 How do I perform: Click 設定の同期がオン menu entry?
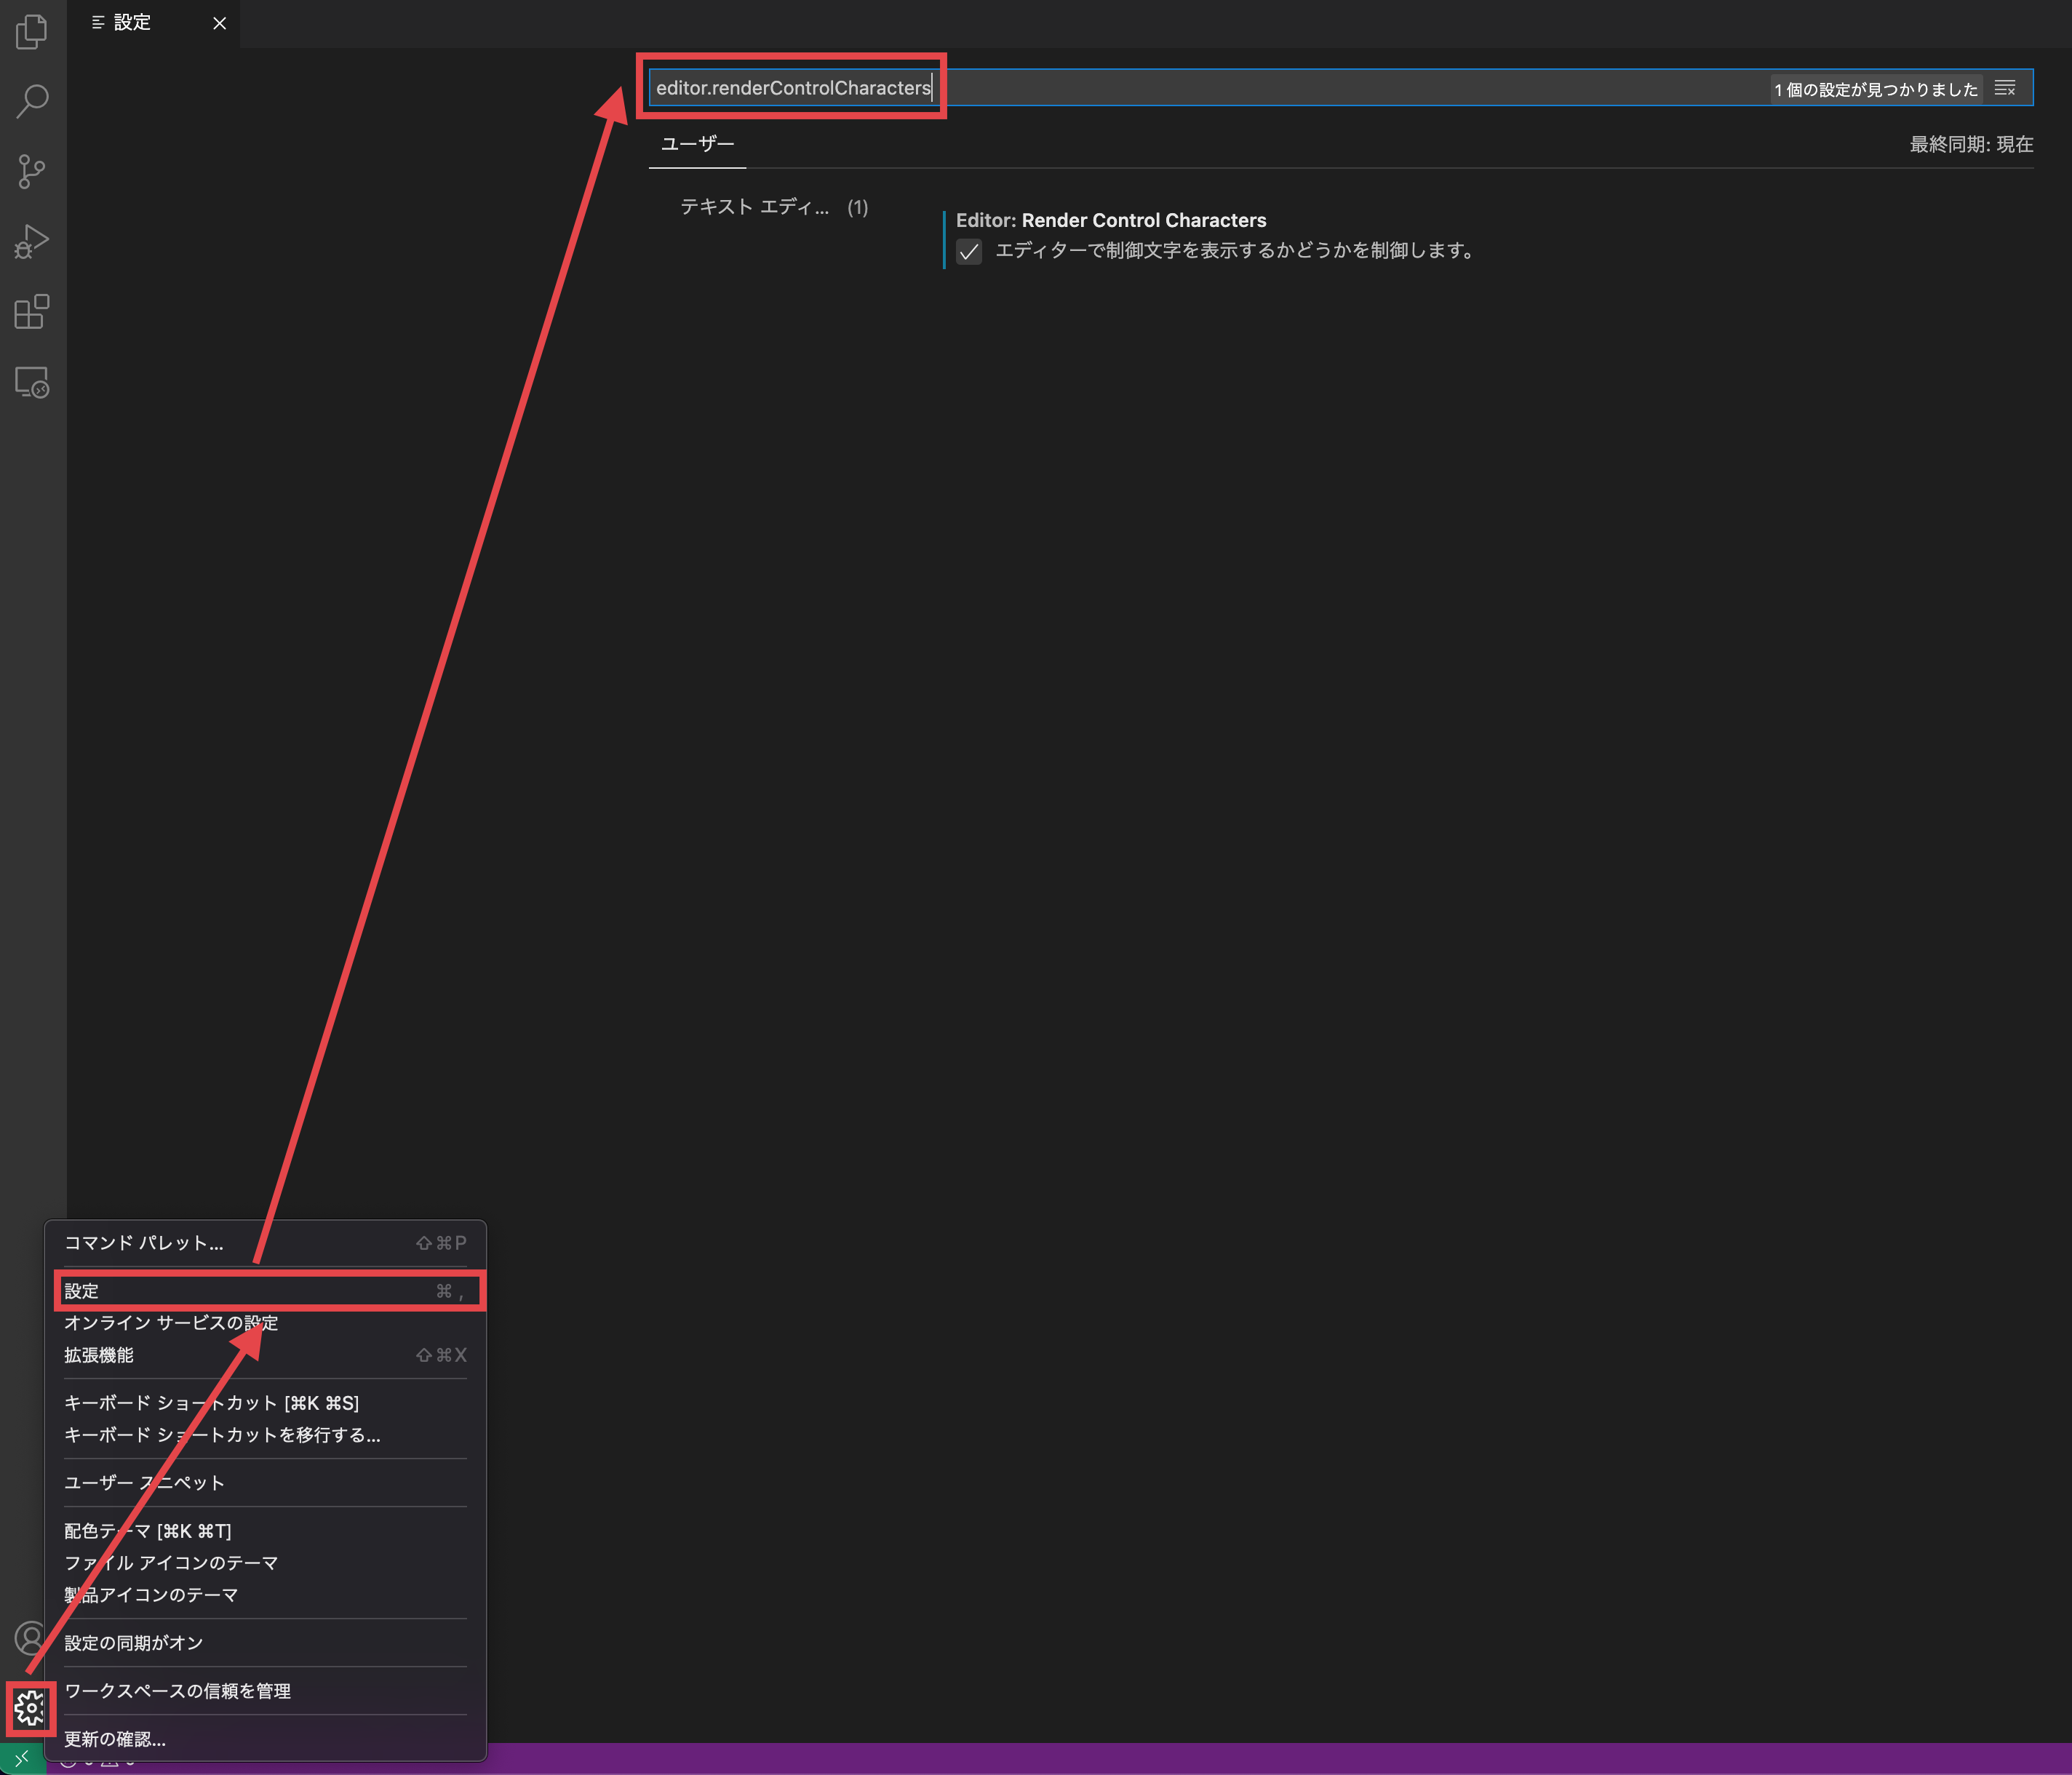[134, 1642]
